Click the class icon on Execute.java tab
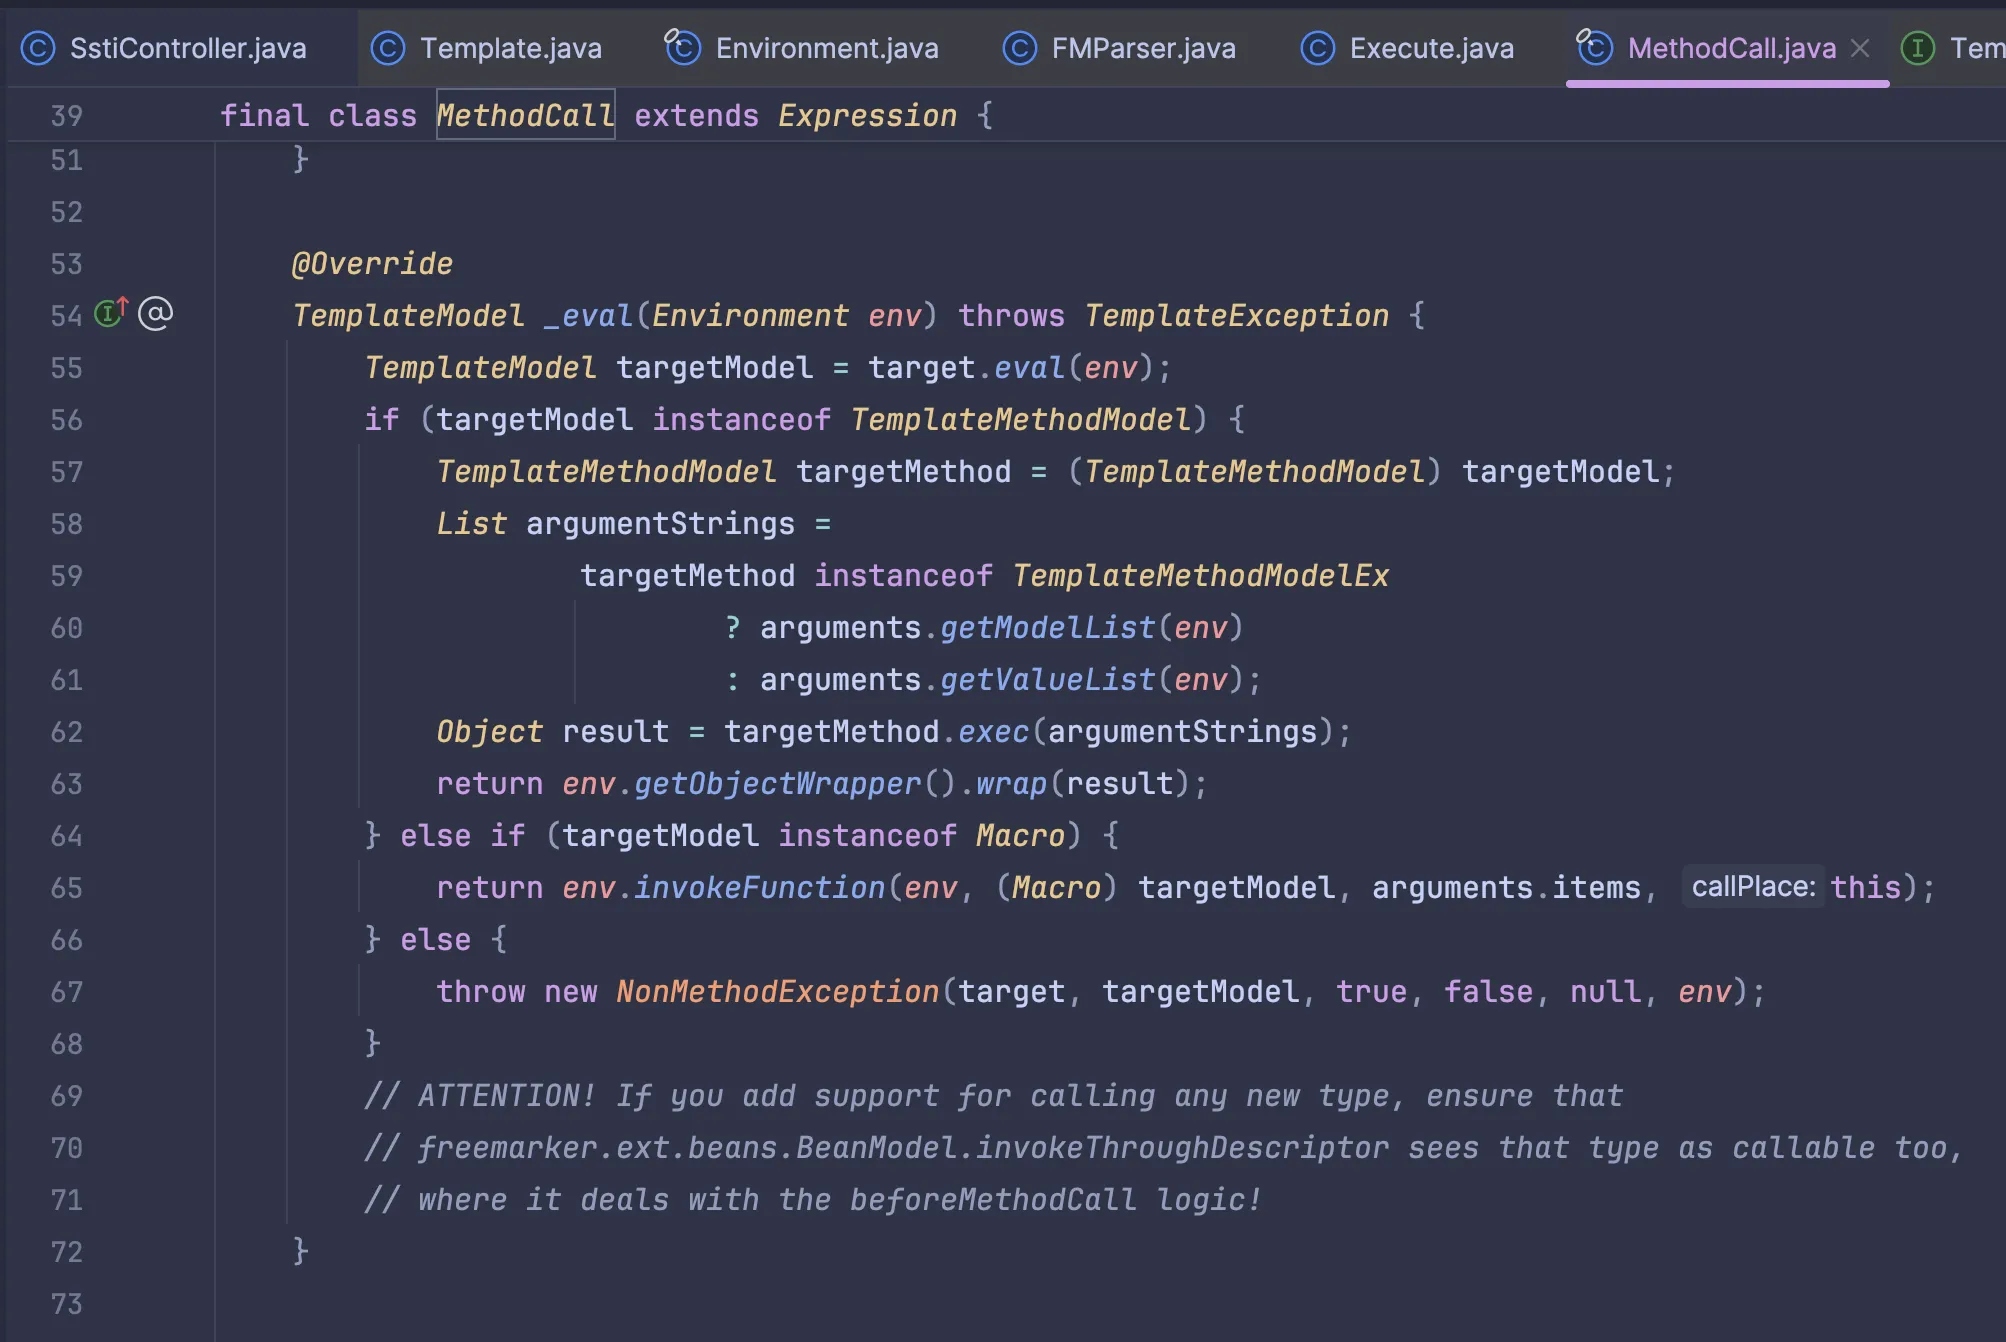2006x1342 pixels. pyautogui.click(x=1318, y=48)
